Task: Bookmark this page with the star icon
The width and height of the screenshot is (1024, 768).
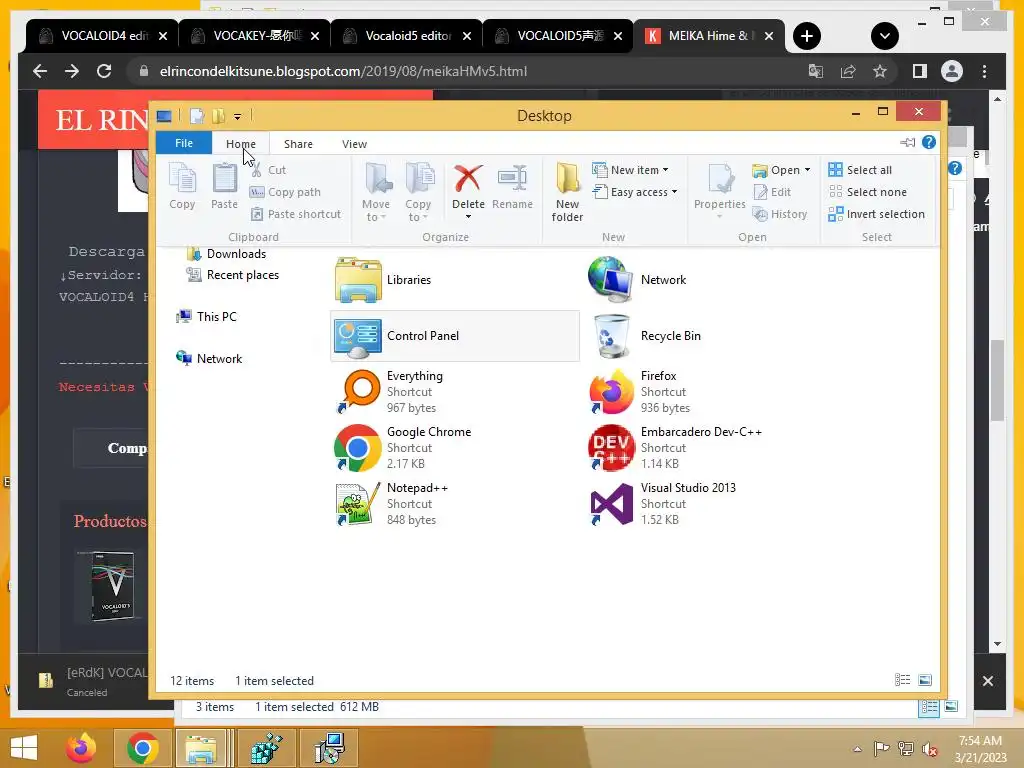Action: pos(880,71)
